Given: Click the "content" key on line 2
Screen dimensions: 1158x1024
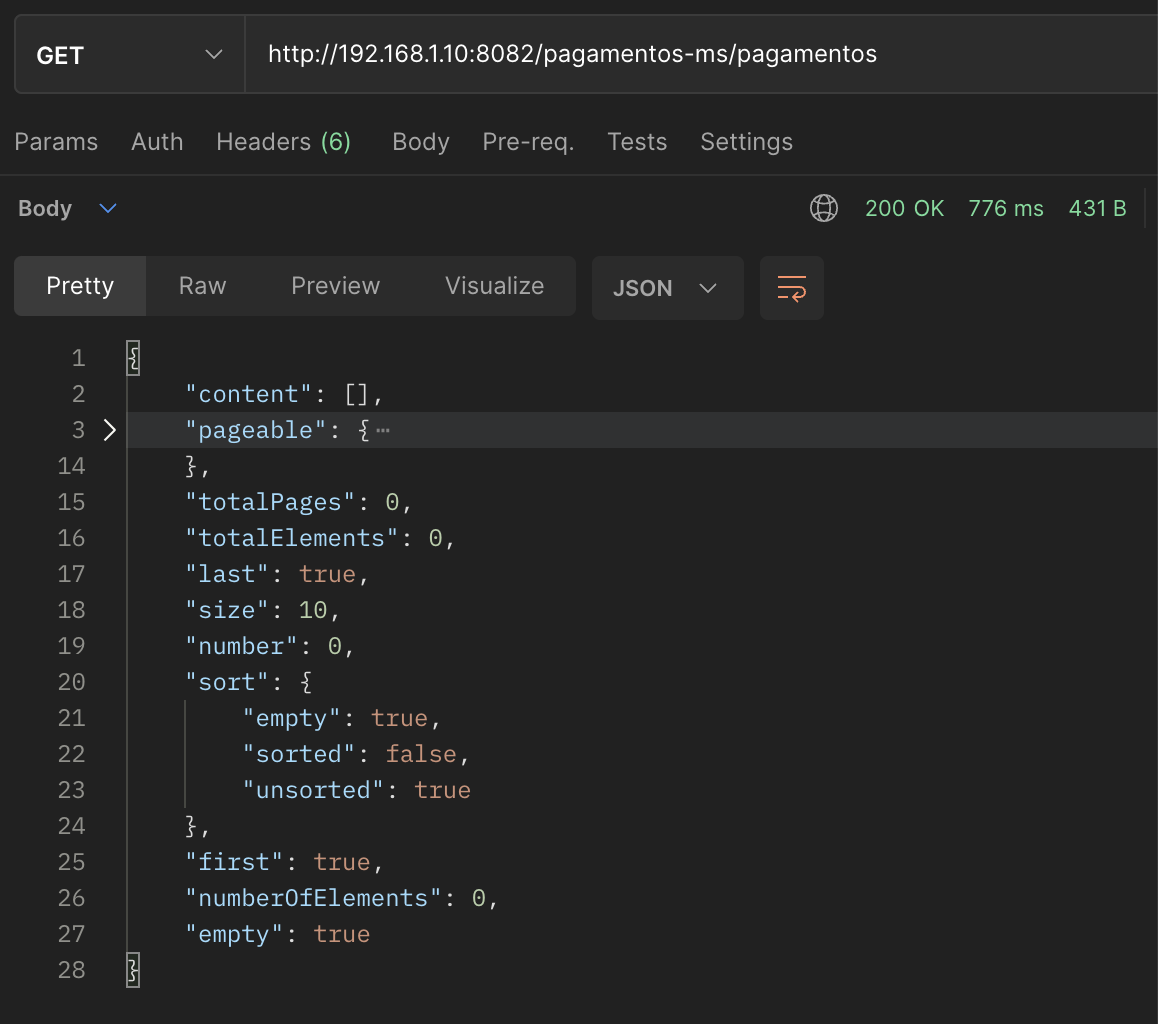Looking at the screenshot, I should (249, 394).
